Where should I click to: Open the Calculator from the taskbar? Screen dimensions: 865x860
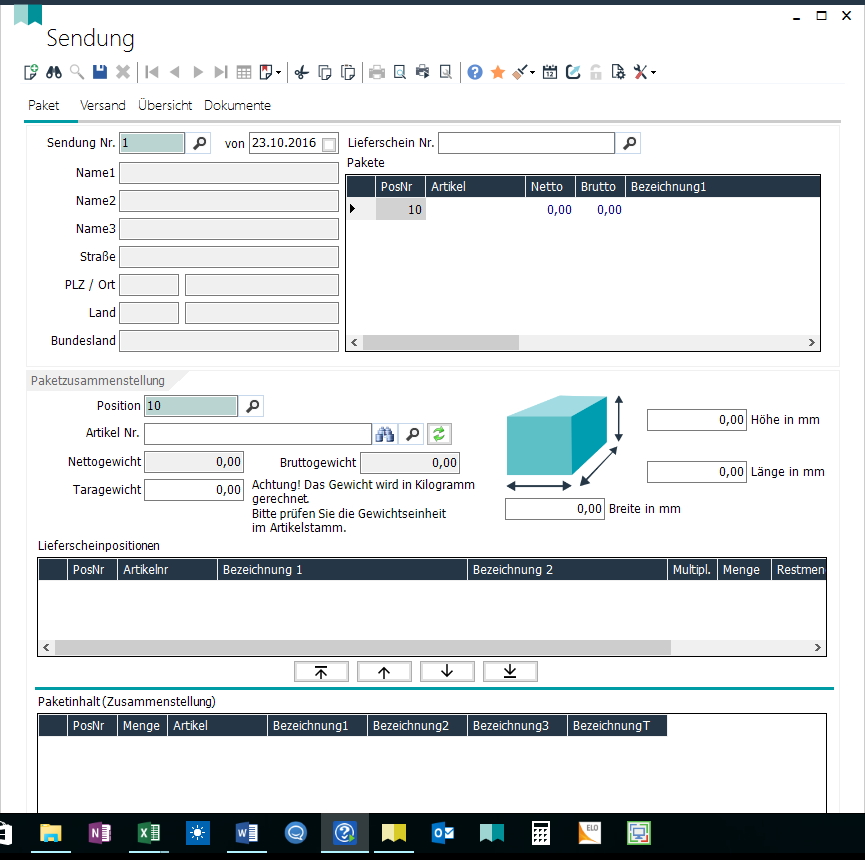(x=541, y=833)
